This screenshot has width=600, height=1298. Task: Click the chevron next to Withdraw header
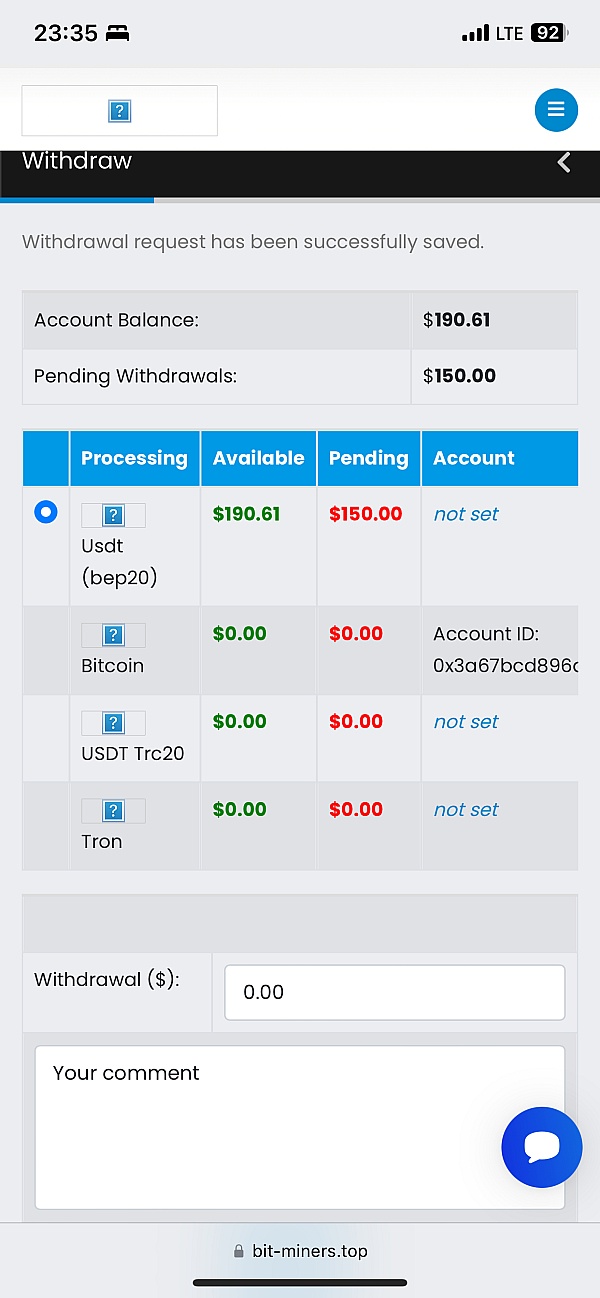[563, 161]
